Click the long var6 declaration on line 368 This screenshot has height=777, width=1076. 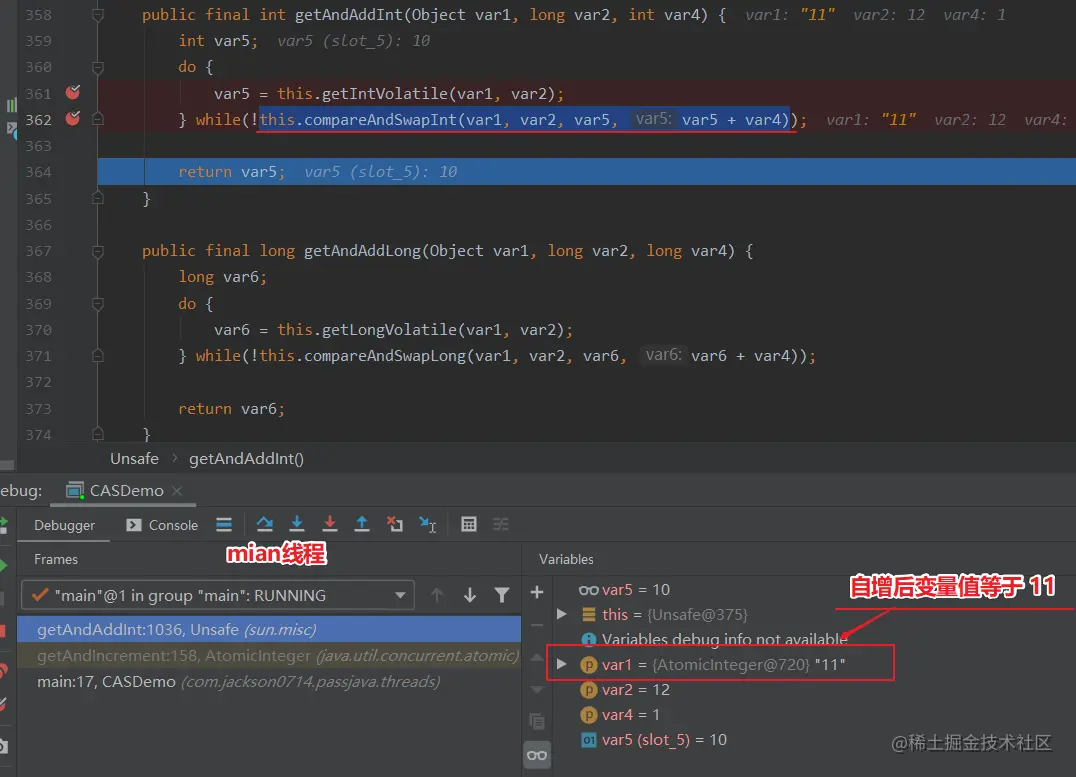click(222, 277)
